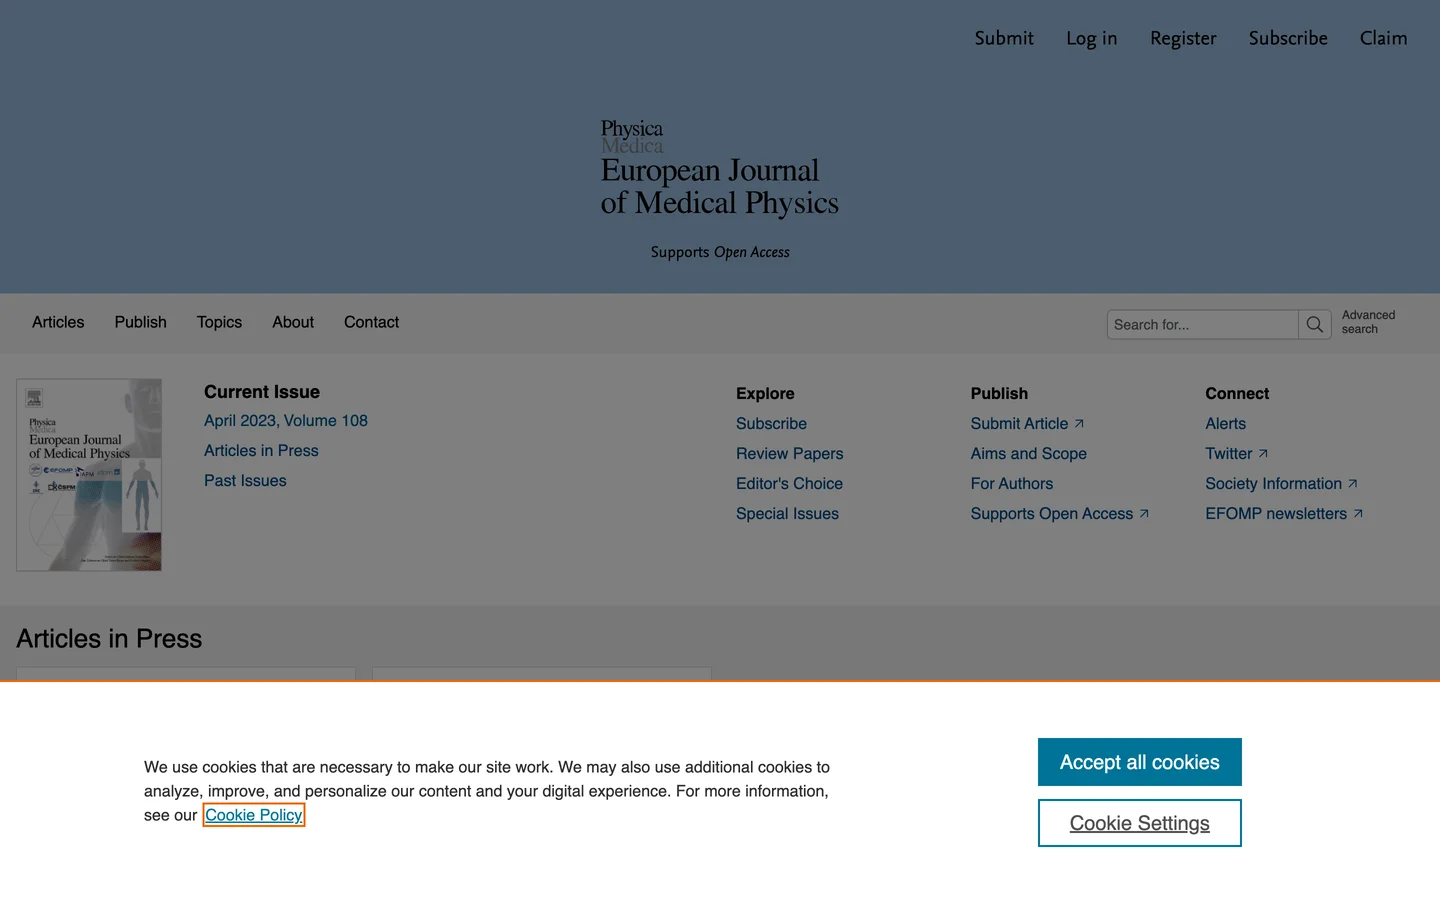Screen dimensions: 1440x900
Task: Open the Publish menu in navigation bar
Action: point(140,322)
